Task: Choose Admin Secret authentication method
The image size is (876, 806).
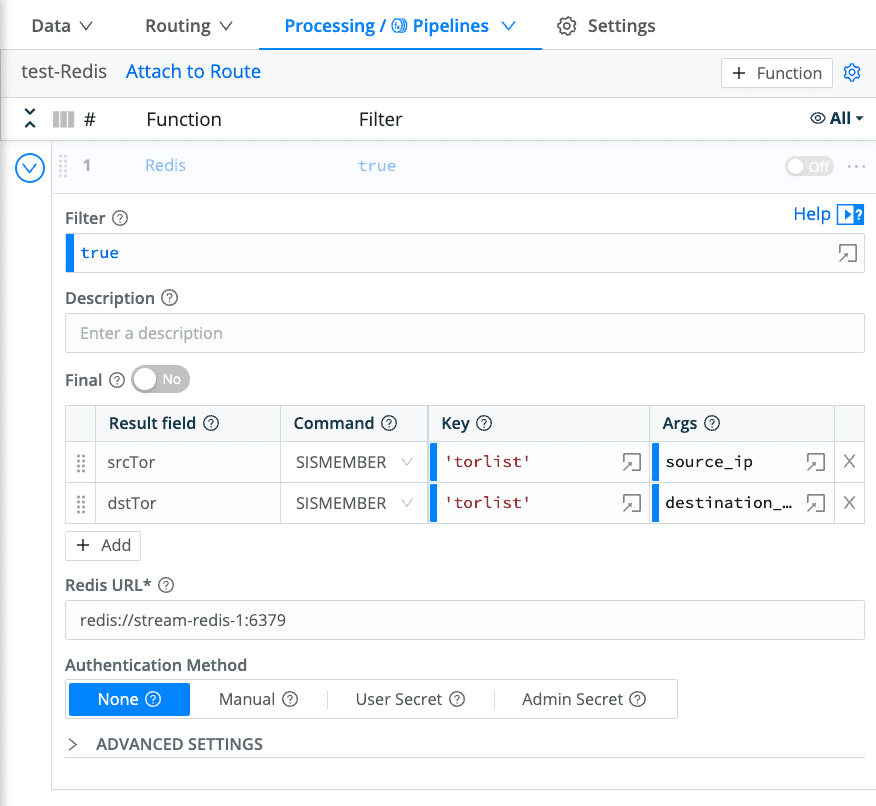Action: coord(583,699)
